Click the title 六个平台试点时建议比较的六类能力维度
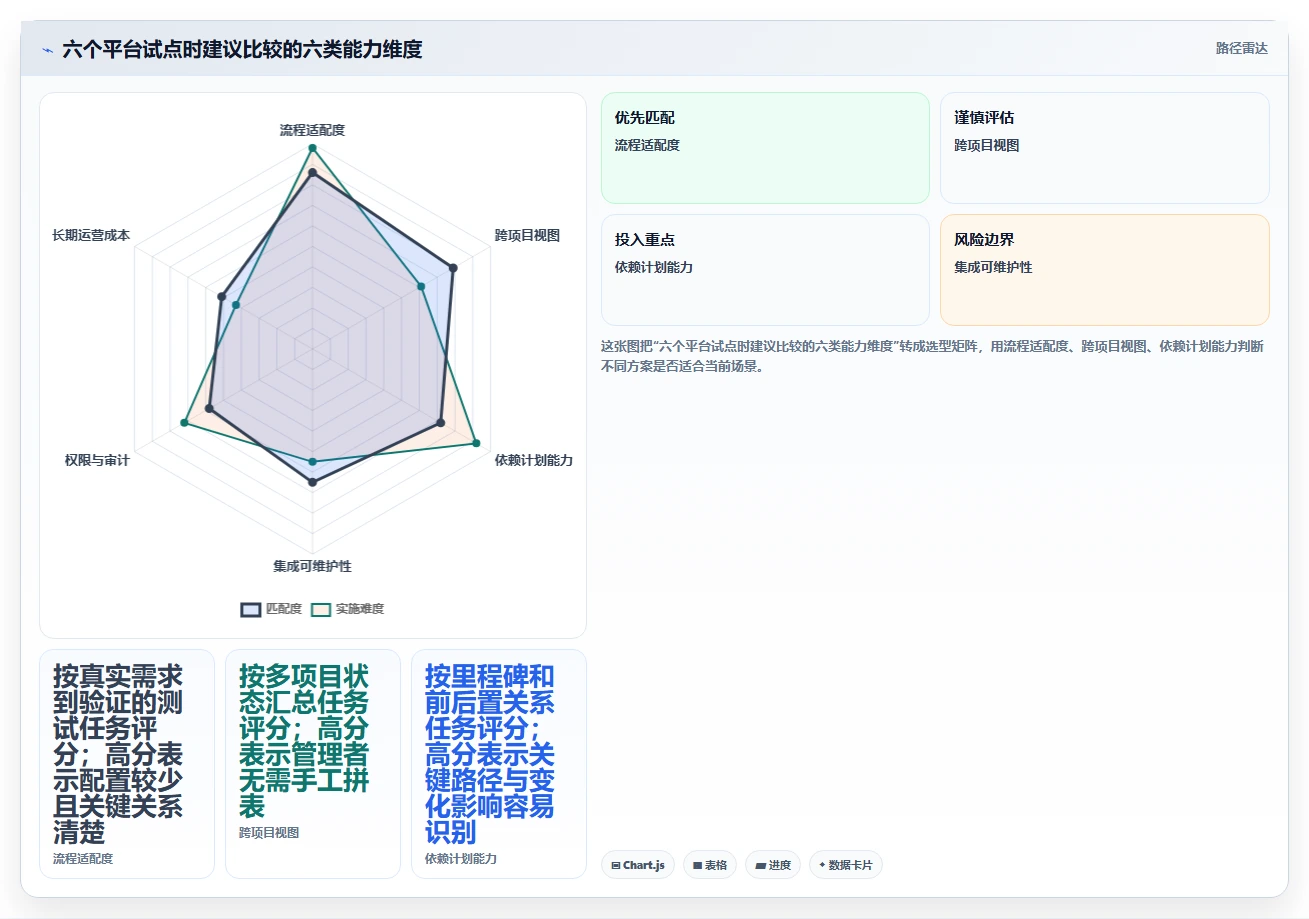1309x919 pixels. click(242, 49)
